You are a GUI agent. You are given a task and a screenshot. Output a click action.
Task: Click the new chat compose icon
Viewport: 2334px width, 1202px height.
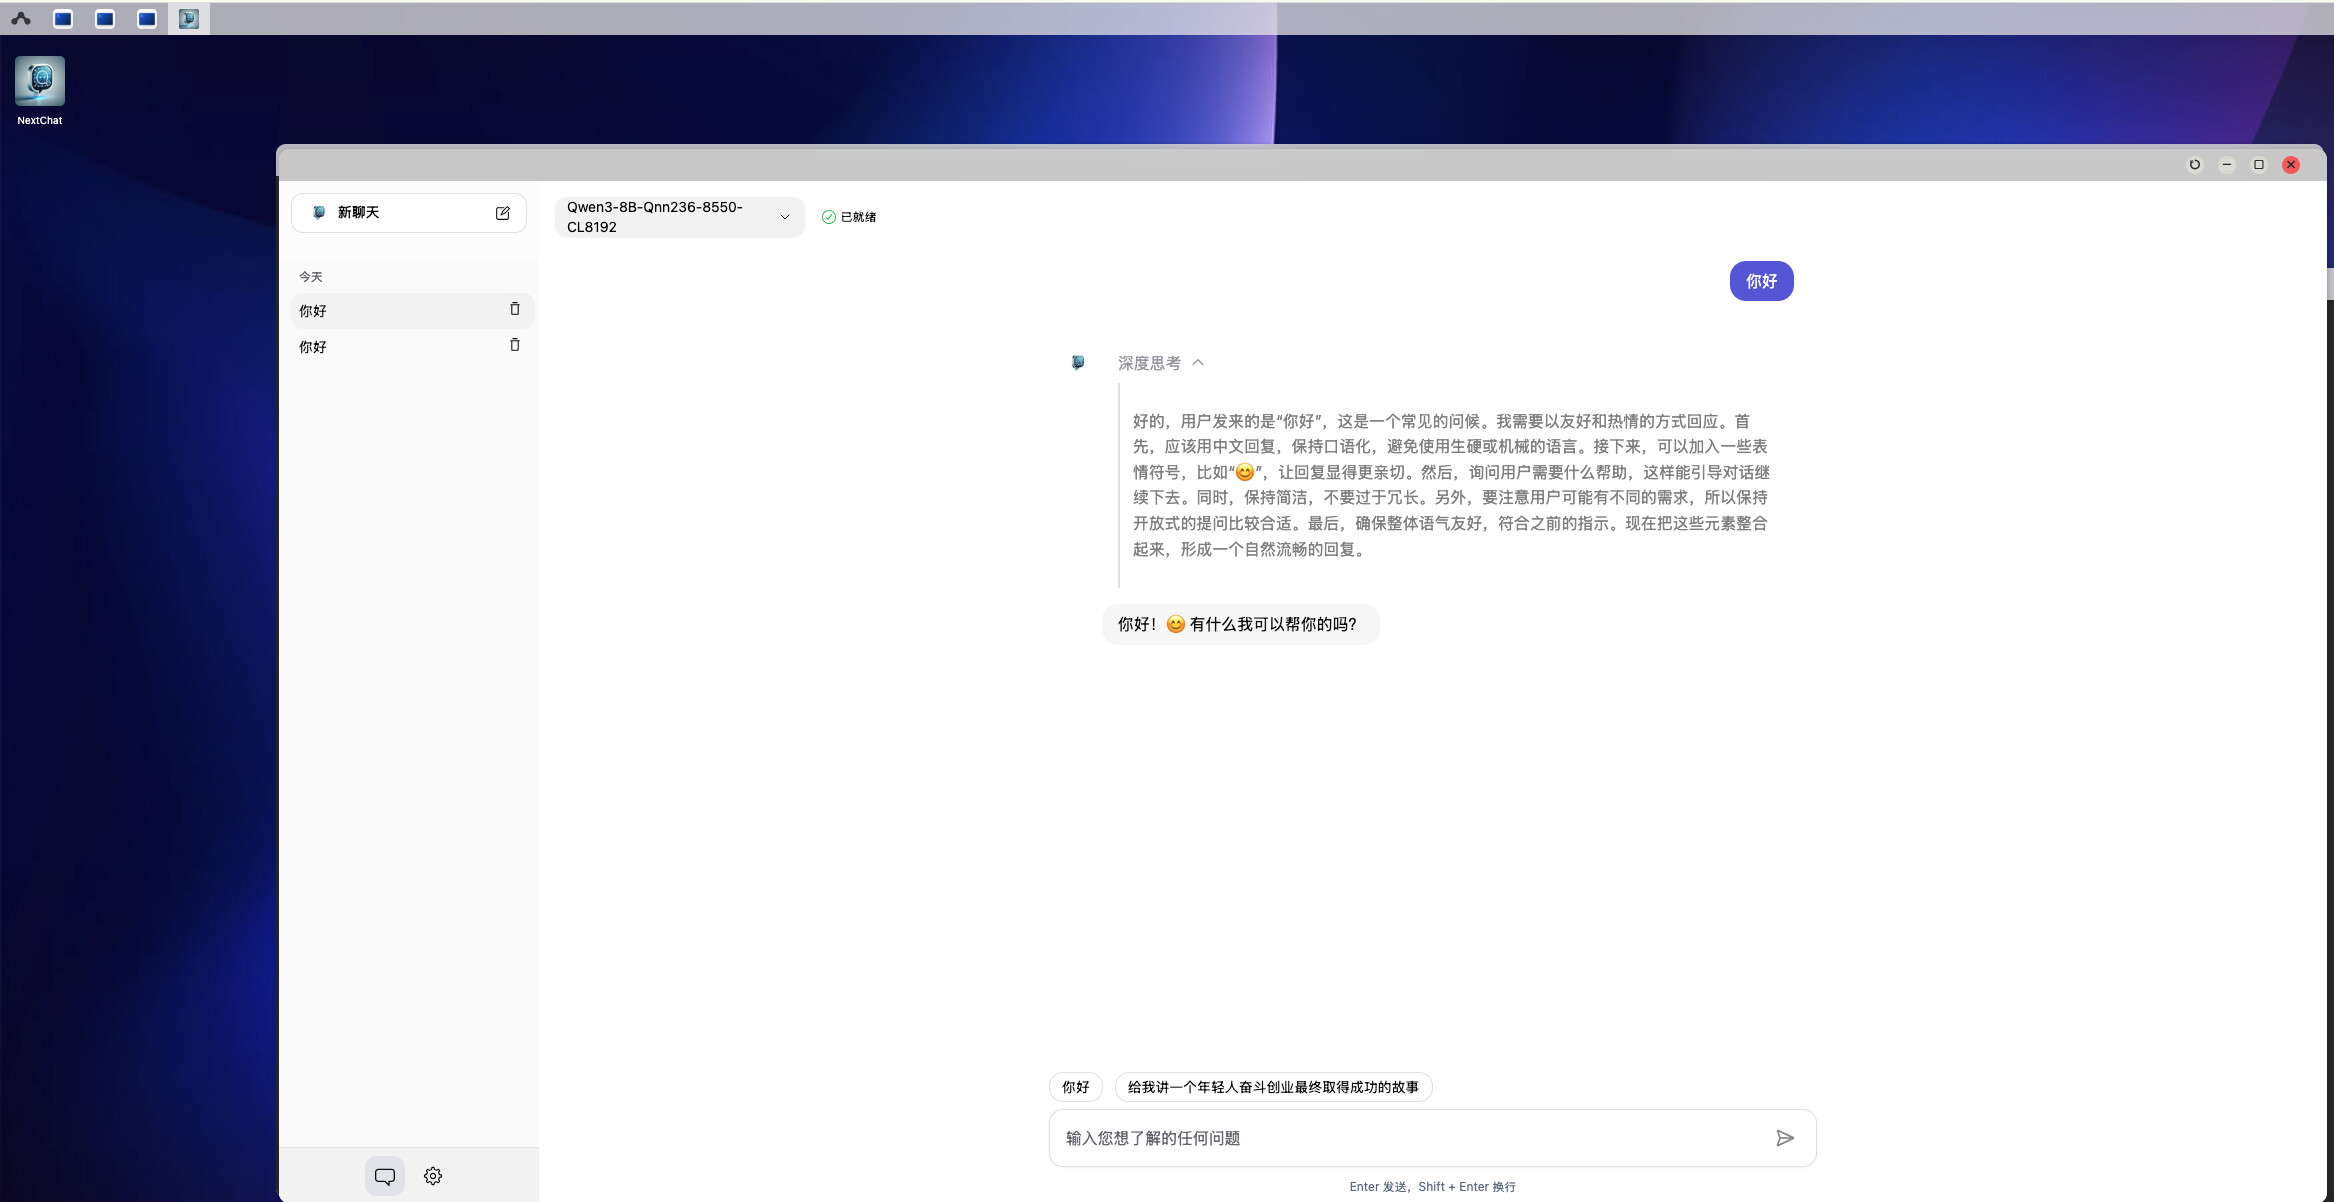[502, 213]
